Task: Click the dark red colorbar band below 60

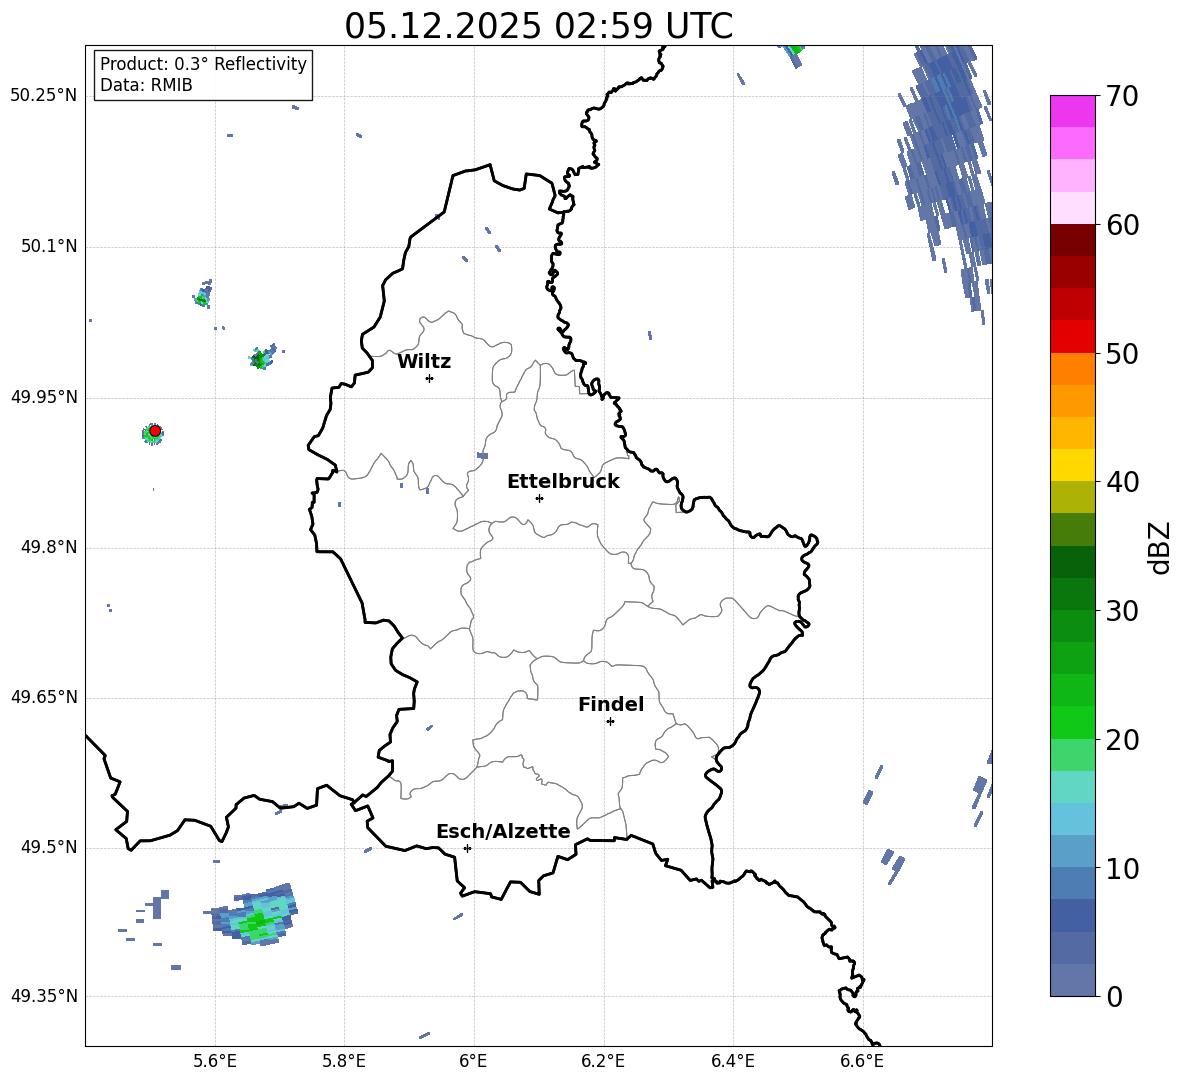Action: [1073, 240]
